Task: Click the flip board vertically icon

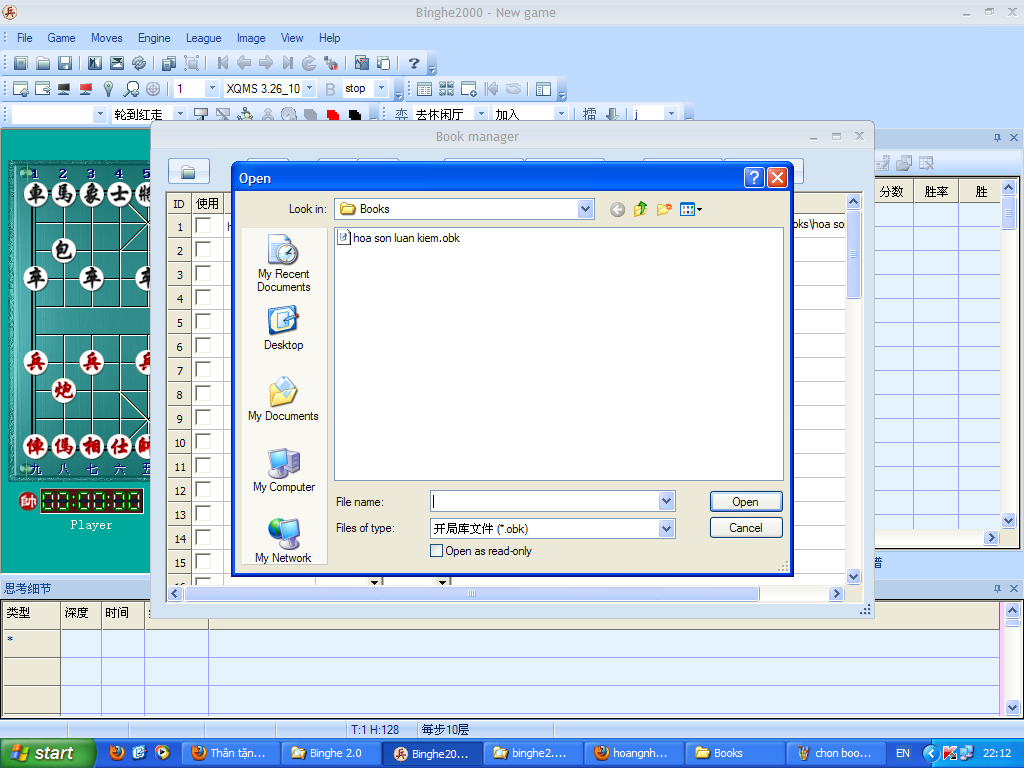Action: tap(117, 63)
